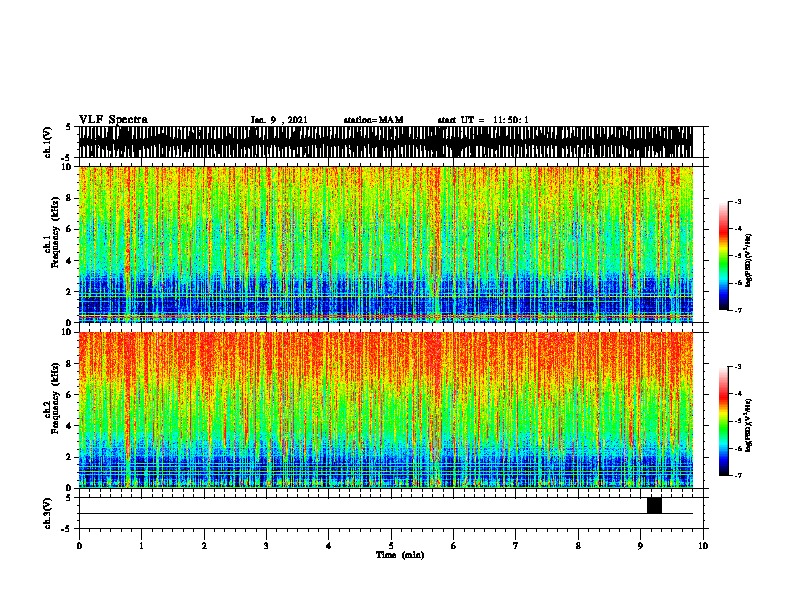Click the ch.1 black waveform strip
This screenshot has width=792, height=612.
coord(385,142)
